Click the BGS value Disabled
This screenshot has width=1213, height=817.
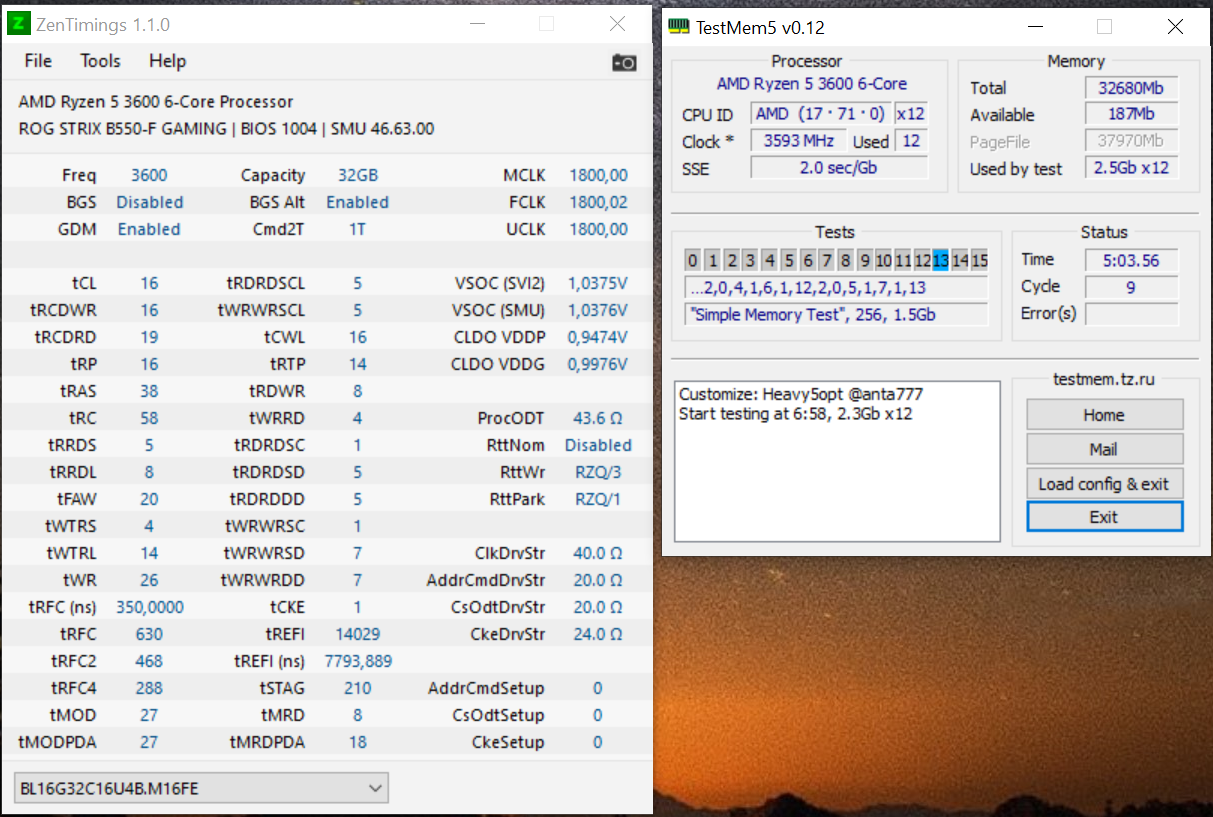[149, 202]
